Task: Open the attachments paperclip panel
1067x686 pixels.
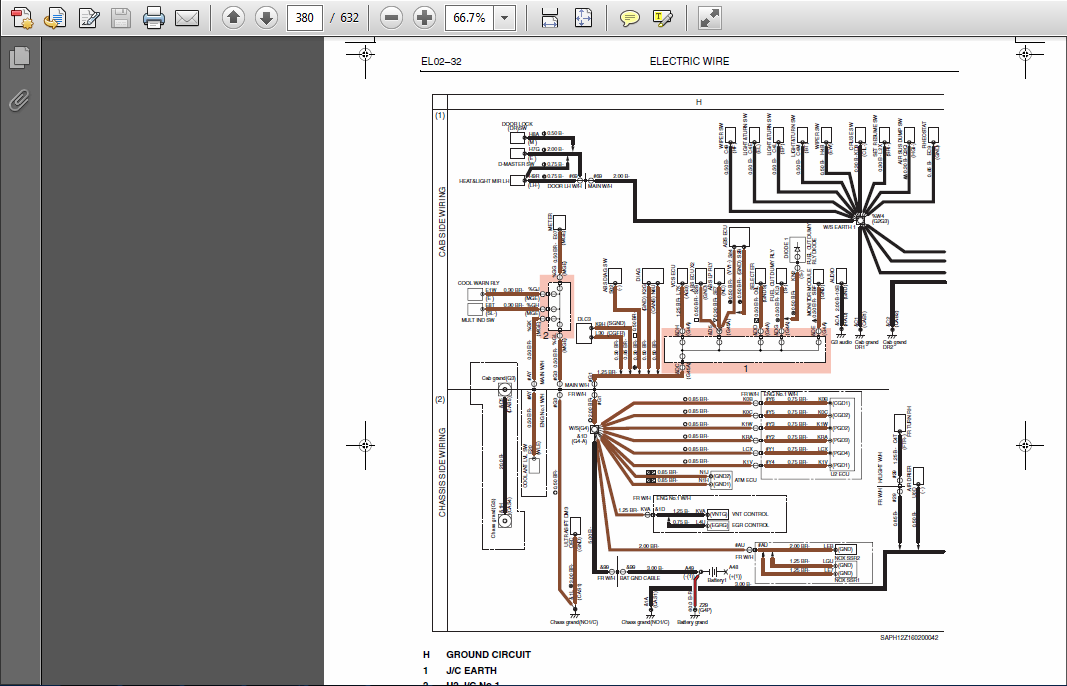Action: pyautogui.click(x=20, y=100)
